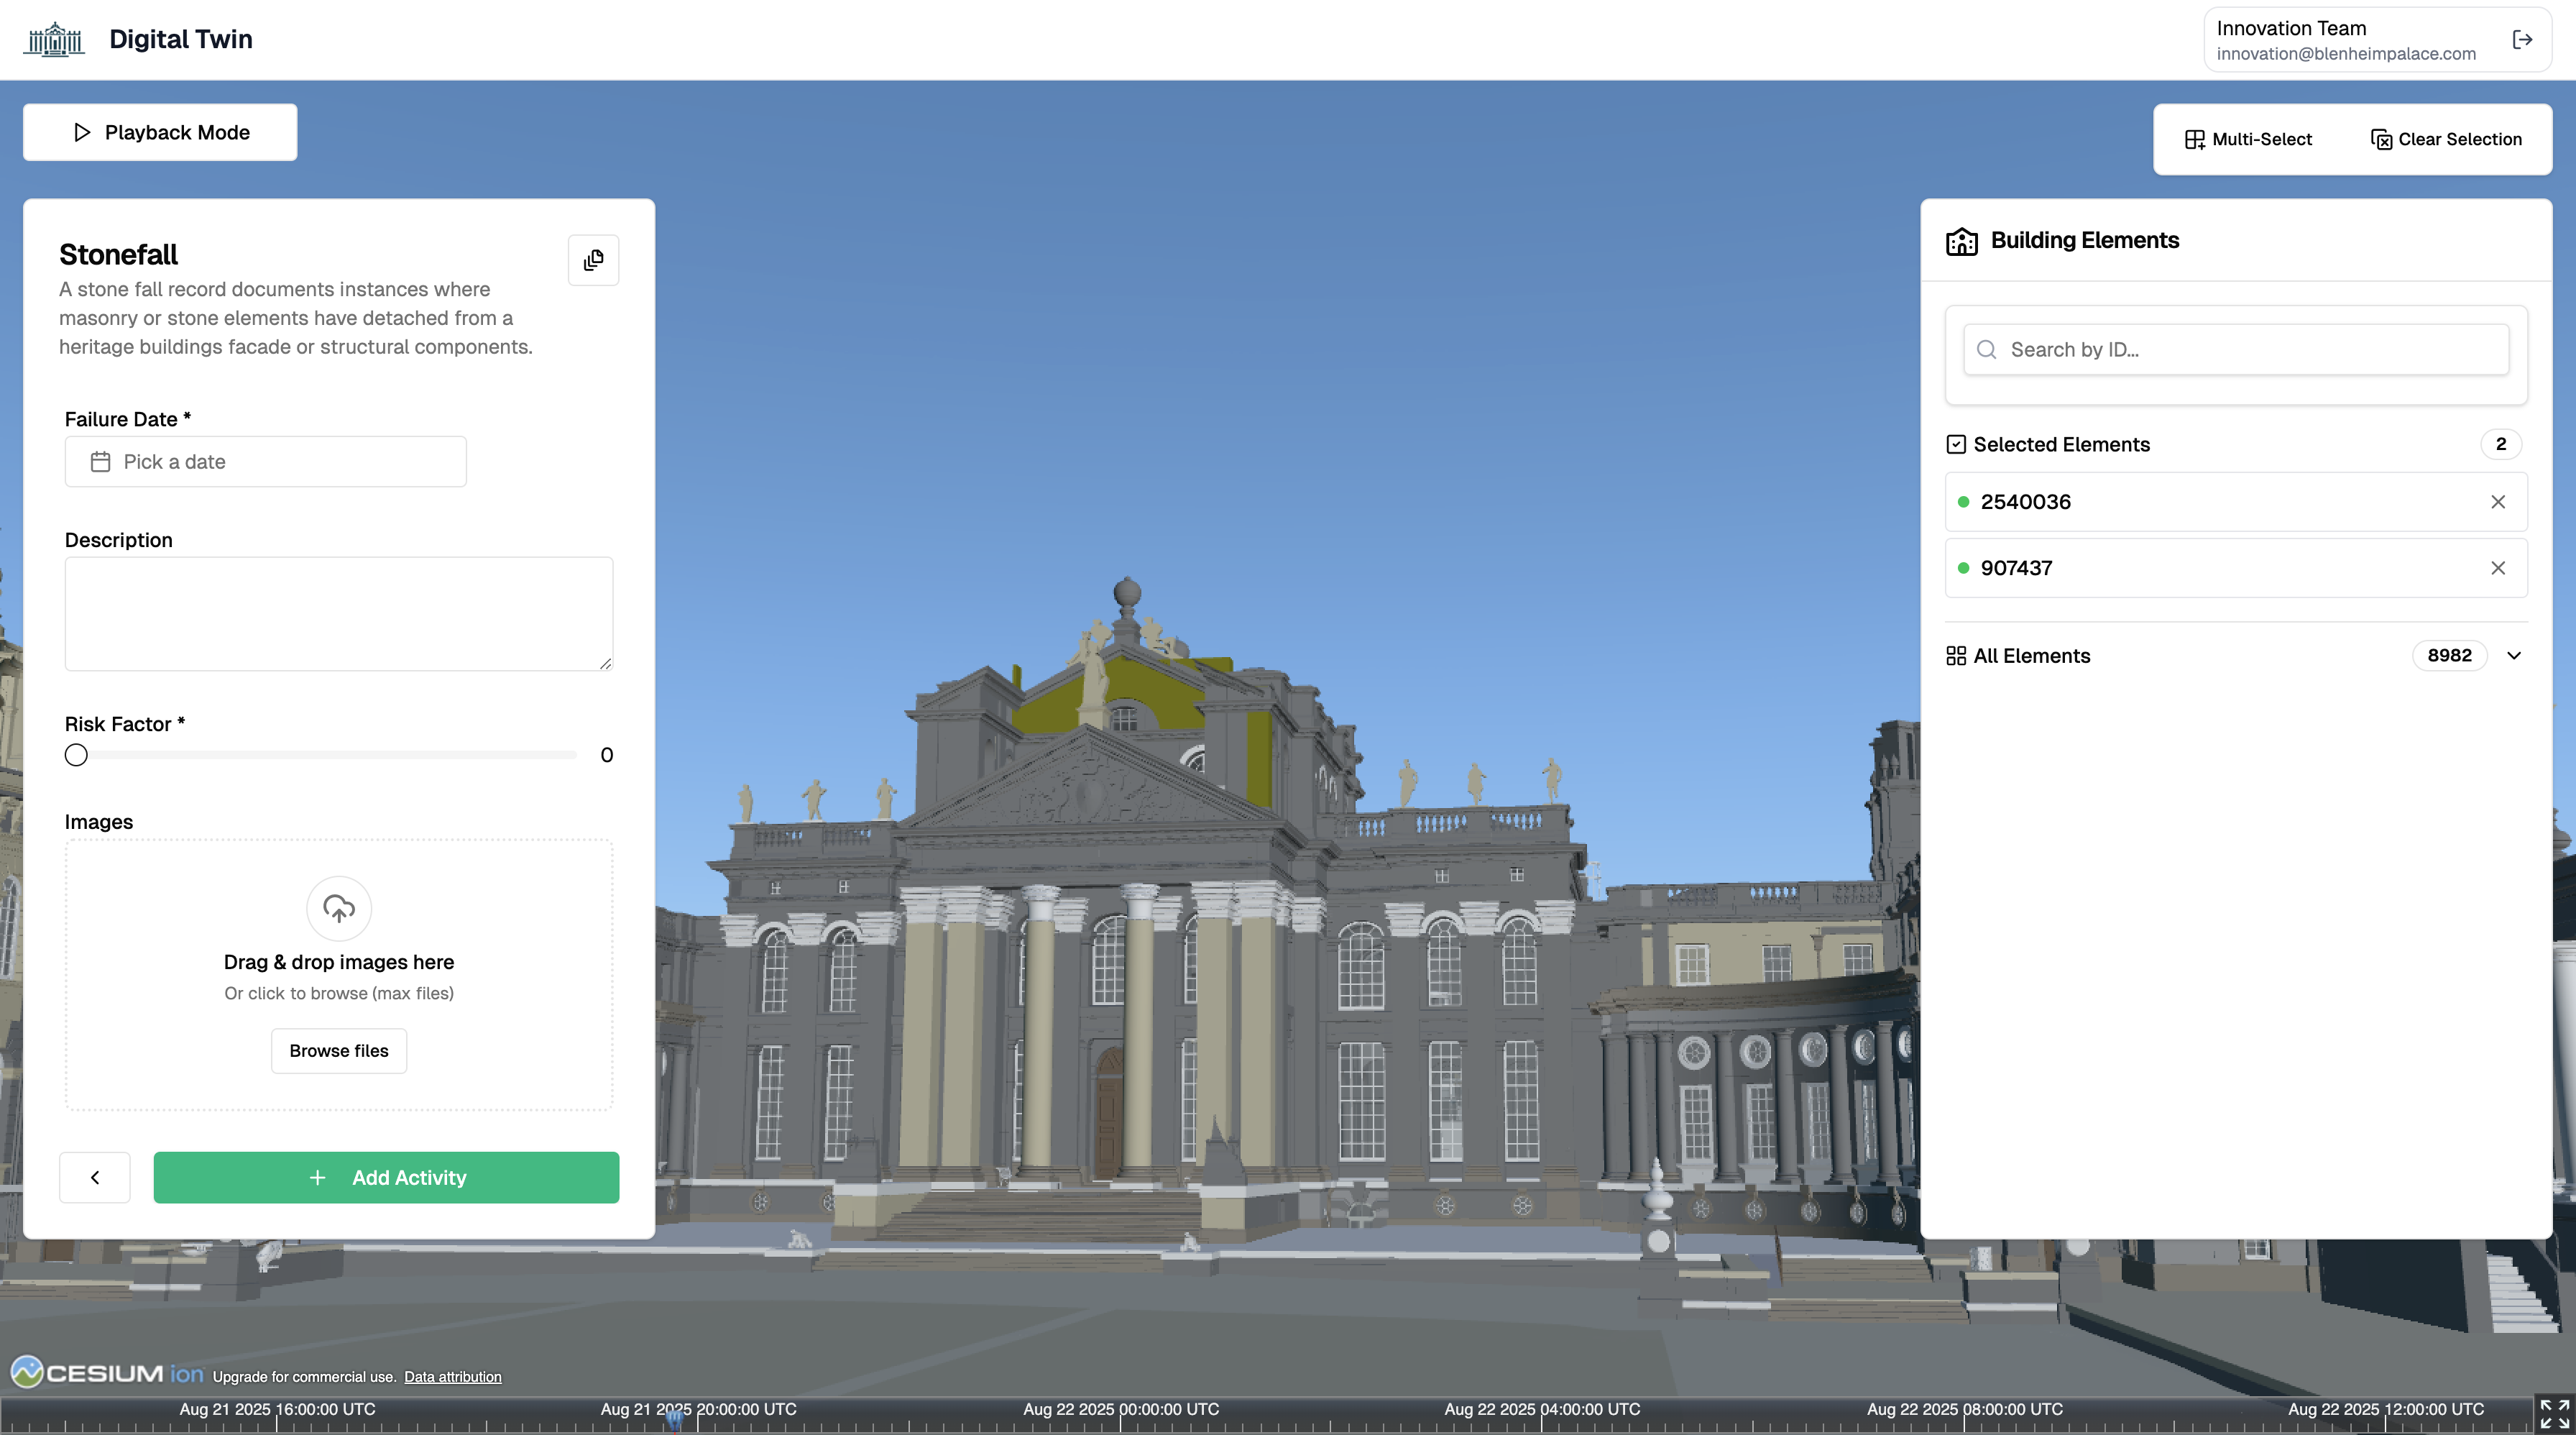This screenshot has width=2576, height=1435.
Task: Open the Failure Date picker
Action: [x=265, y=462]
